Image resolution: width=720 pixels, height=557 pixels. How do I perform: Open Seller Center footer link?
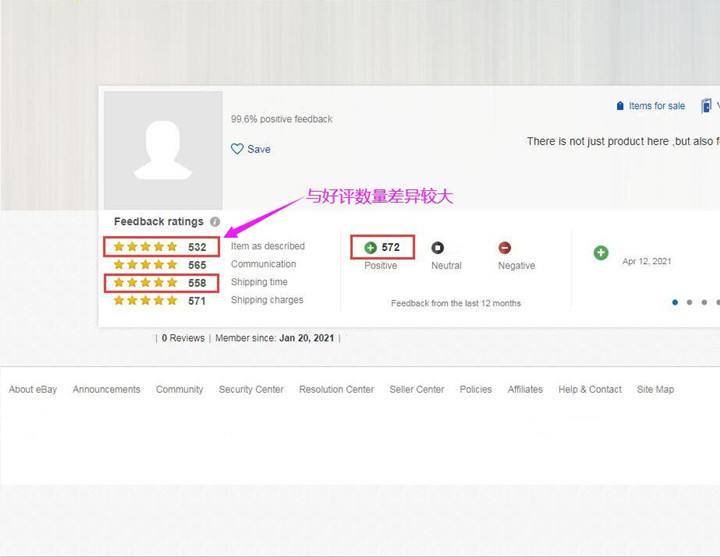point(417,389)
